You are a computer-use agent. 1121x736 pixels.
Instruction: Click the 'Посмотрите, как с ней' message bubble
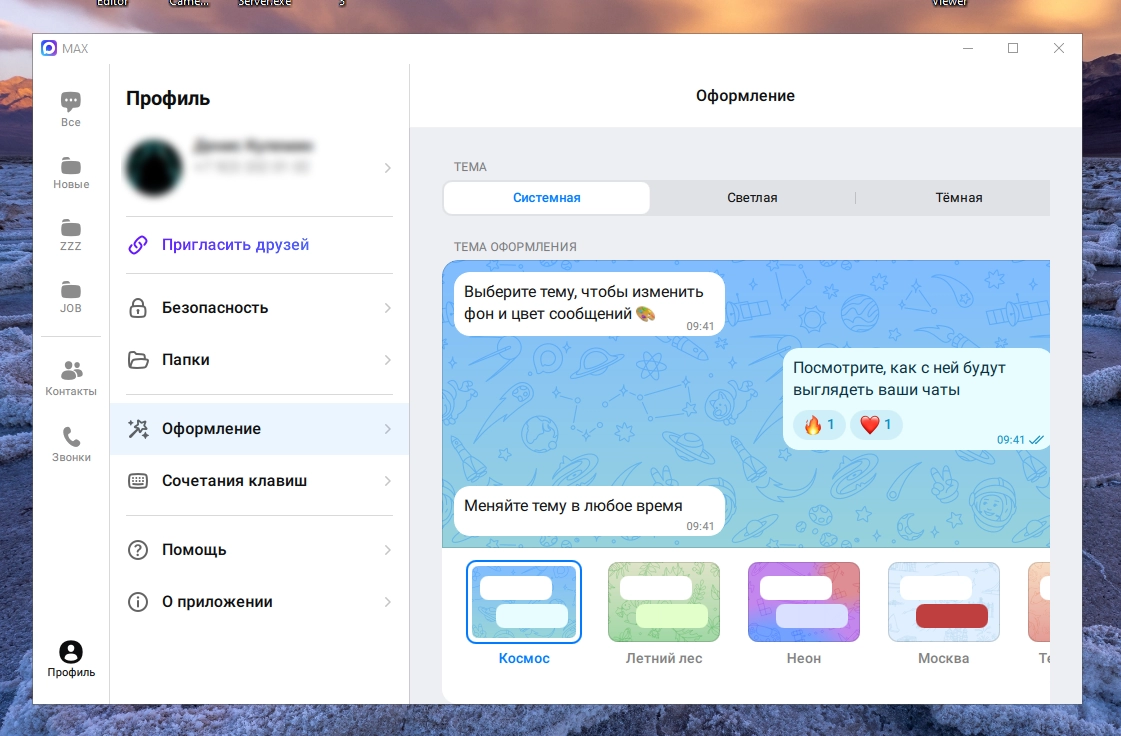coord(916,399)
